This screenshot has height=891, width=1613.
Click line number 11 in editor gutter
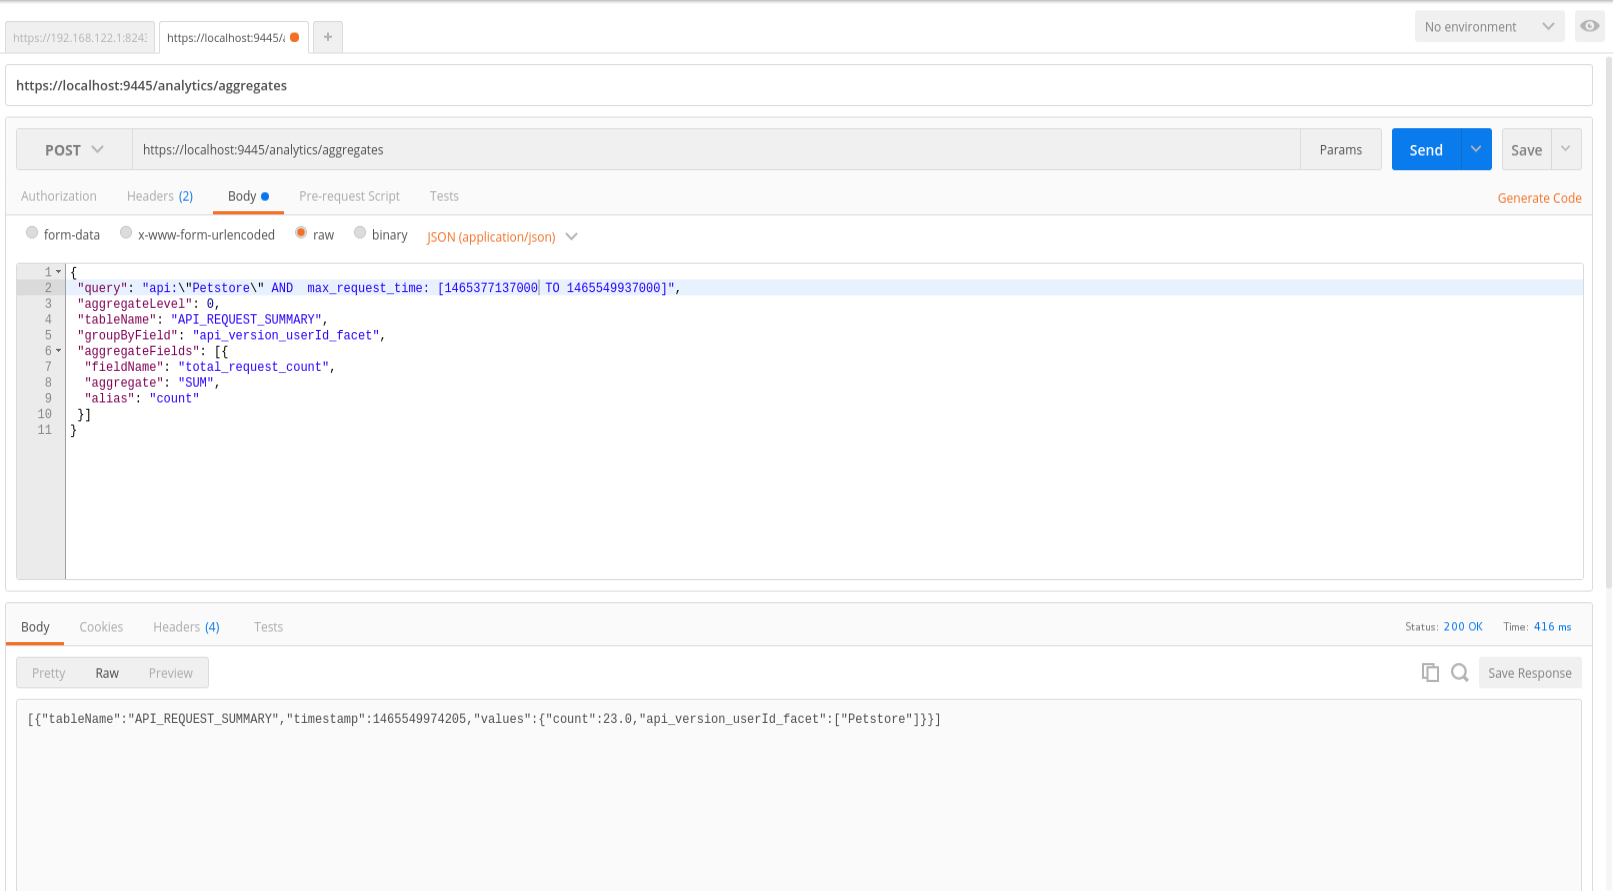point(44,430)
